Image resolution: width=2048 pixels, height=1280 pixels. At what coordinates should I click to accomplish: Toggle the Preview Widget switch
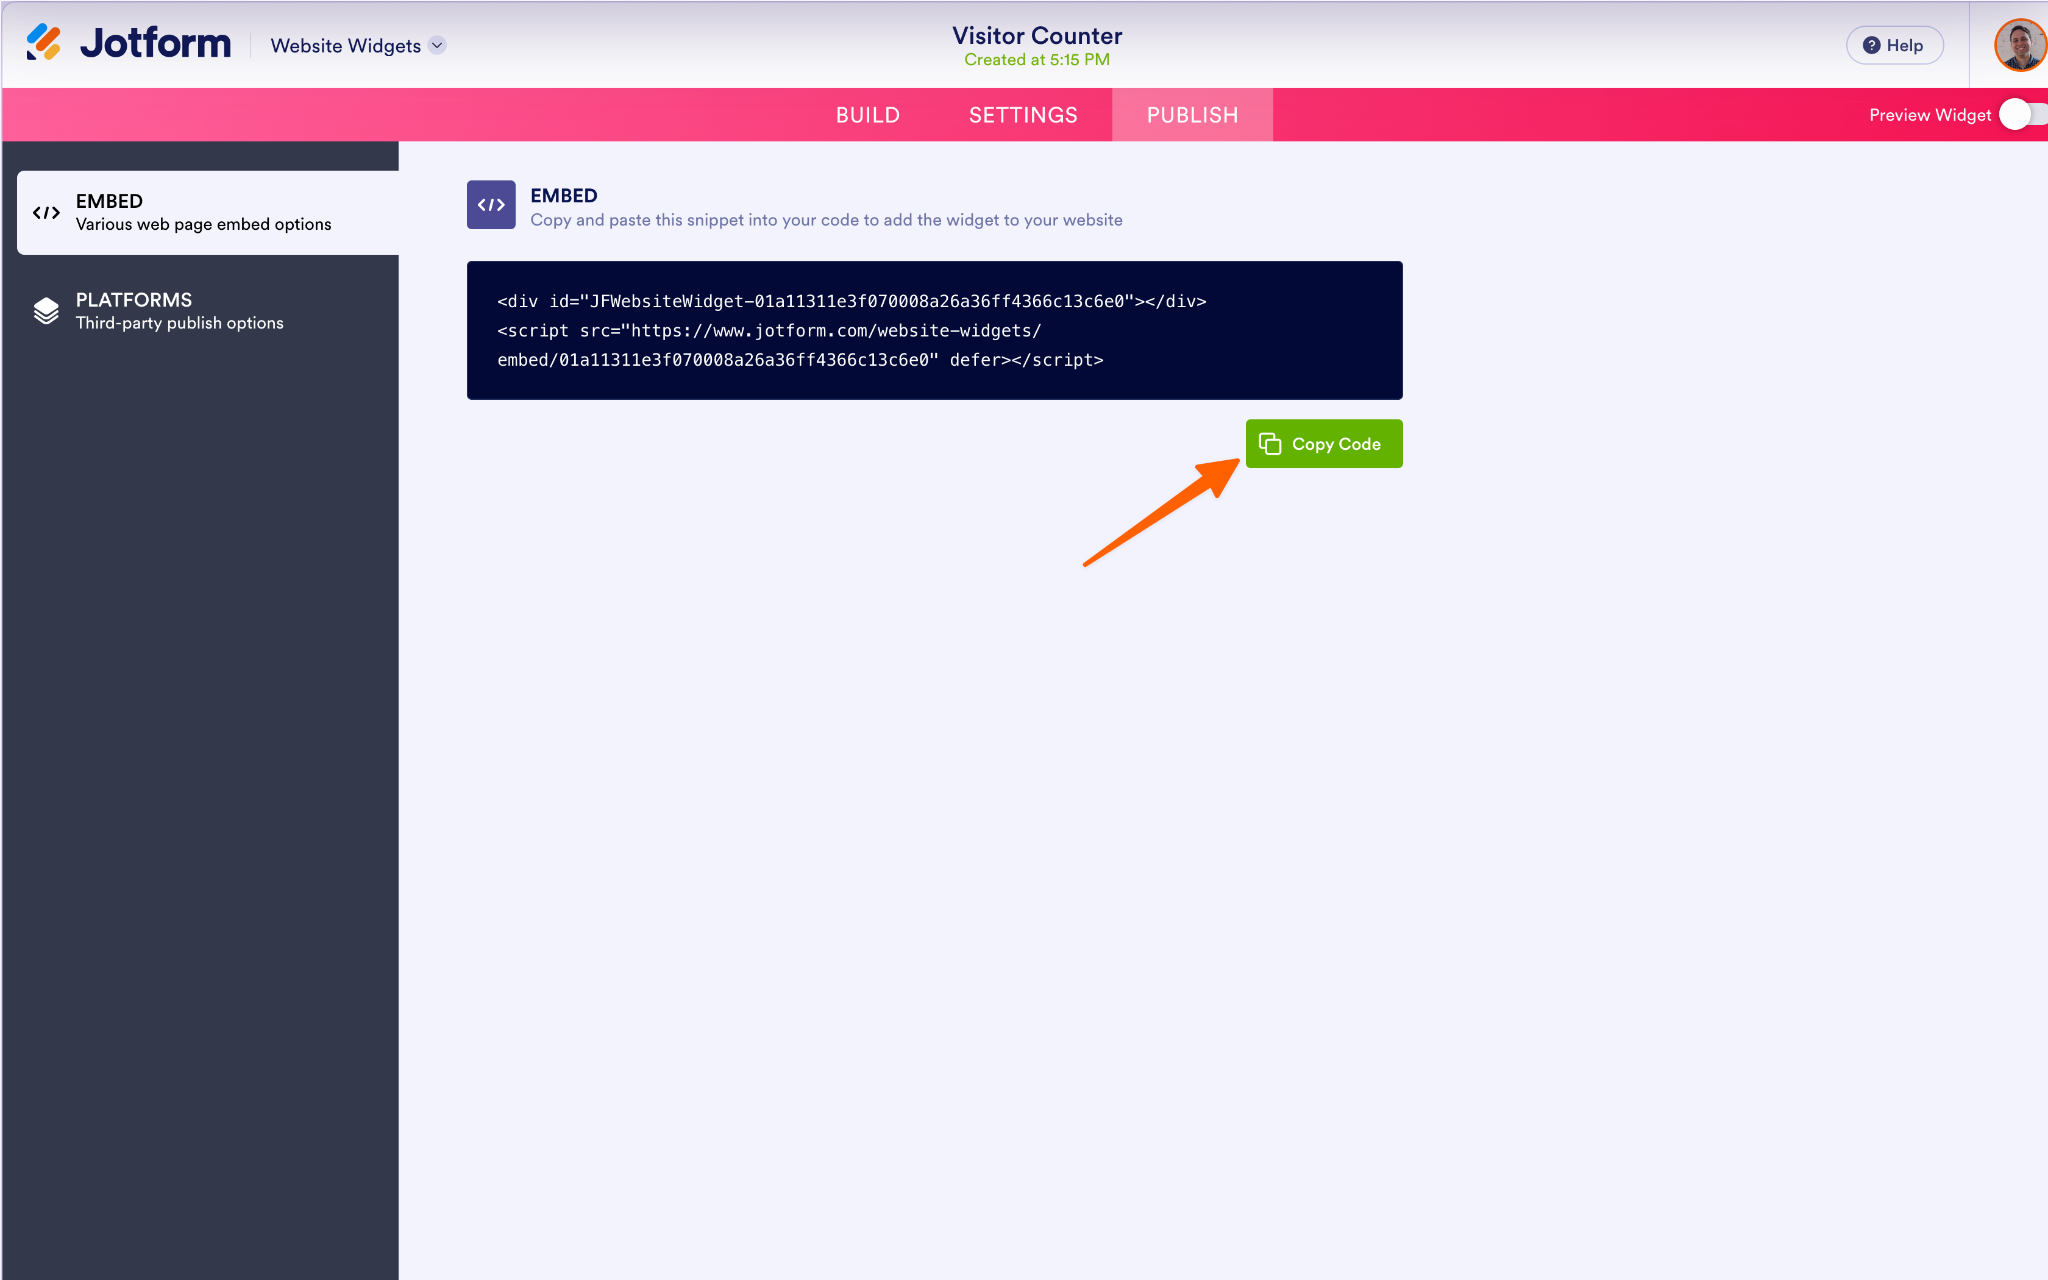pos(2023,114)
